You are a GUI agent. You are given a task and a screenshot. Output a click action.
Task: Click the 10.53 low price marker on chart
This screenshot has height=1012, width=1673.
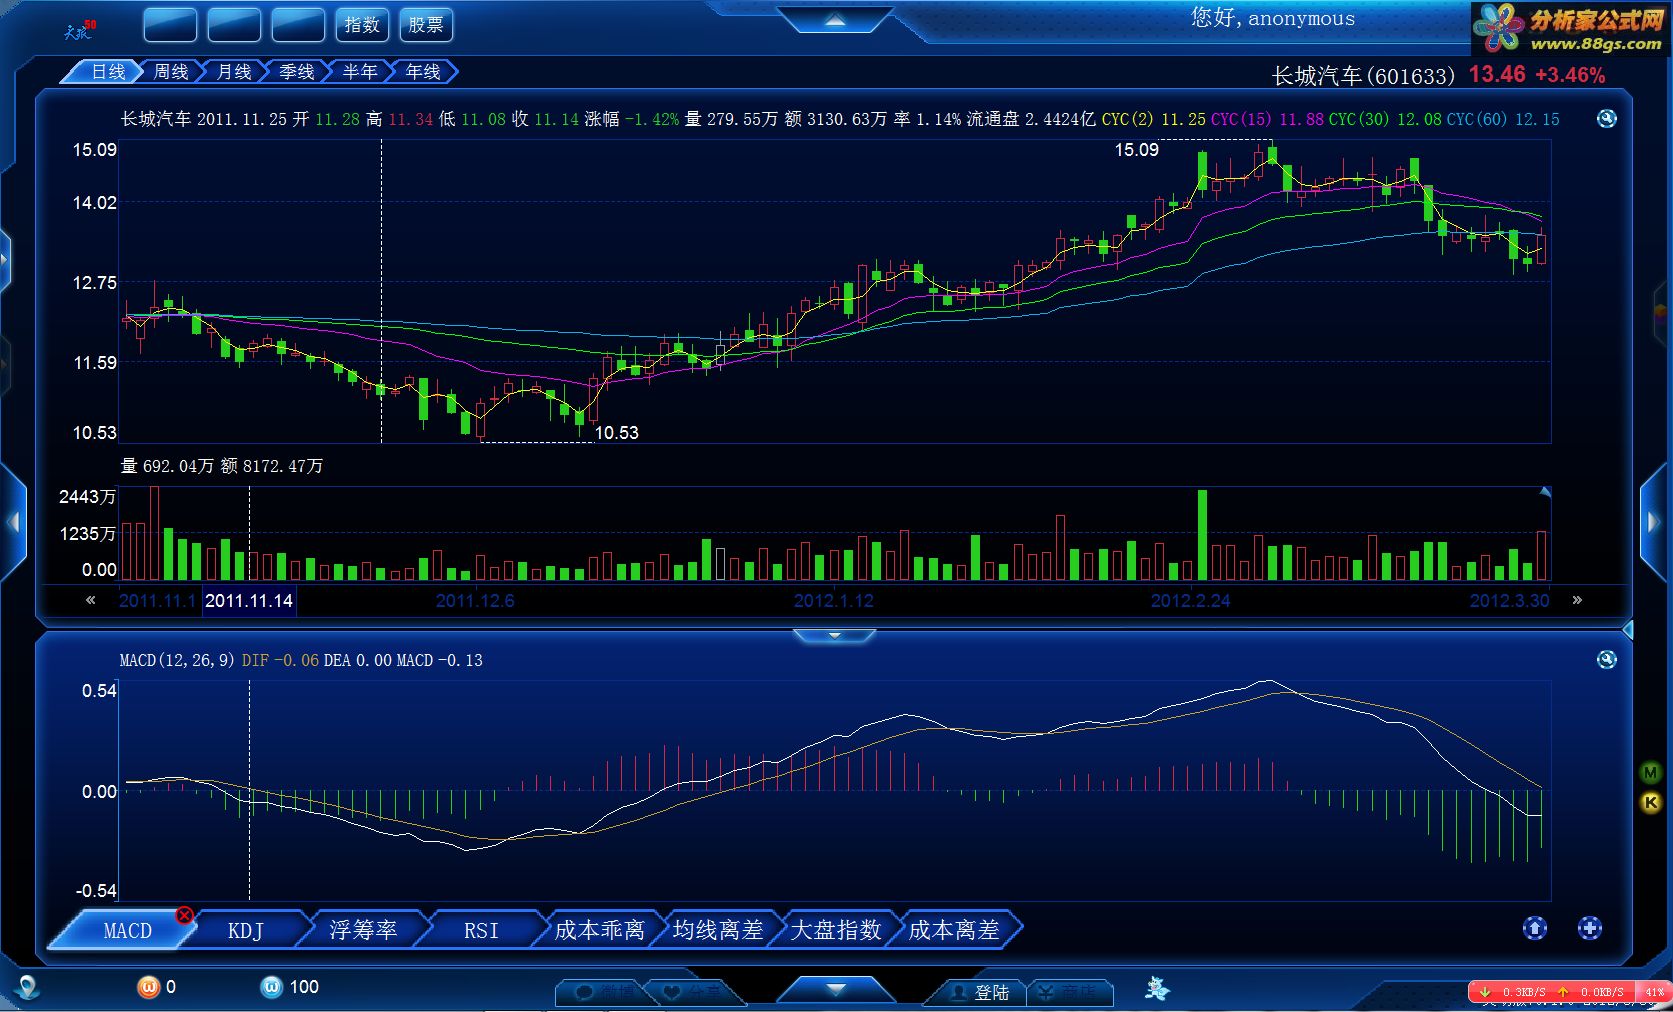point(616,433)
